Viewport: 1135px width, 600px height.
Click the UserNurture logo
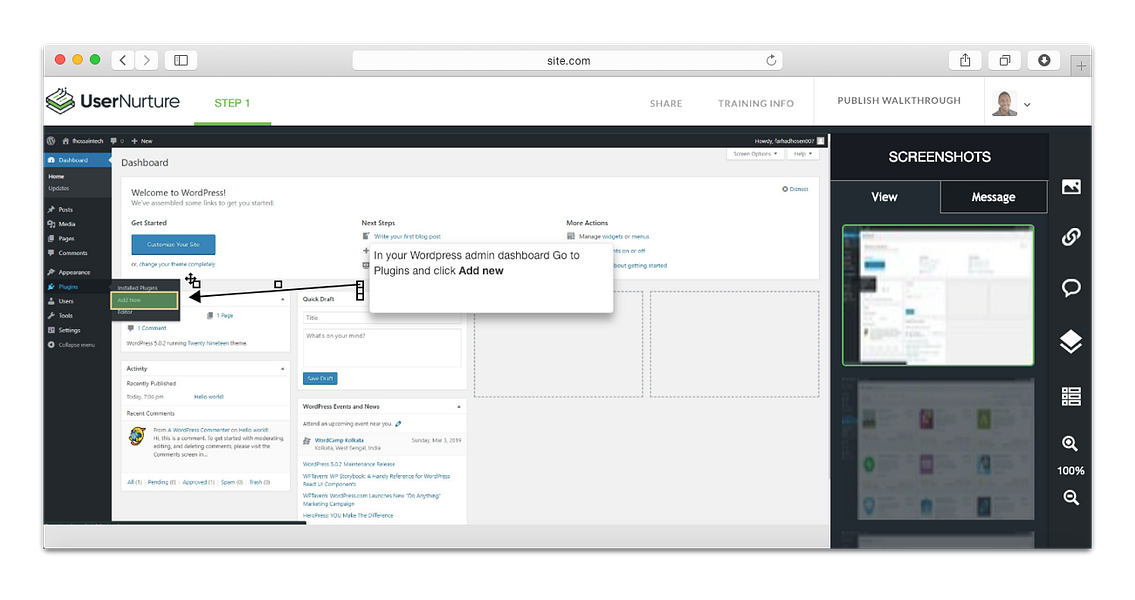[x=113, y=101]
